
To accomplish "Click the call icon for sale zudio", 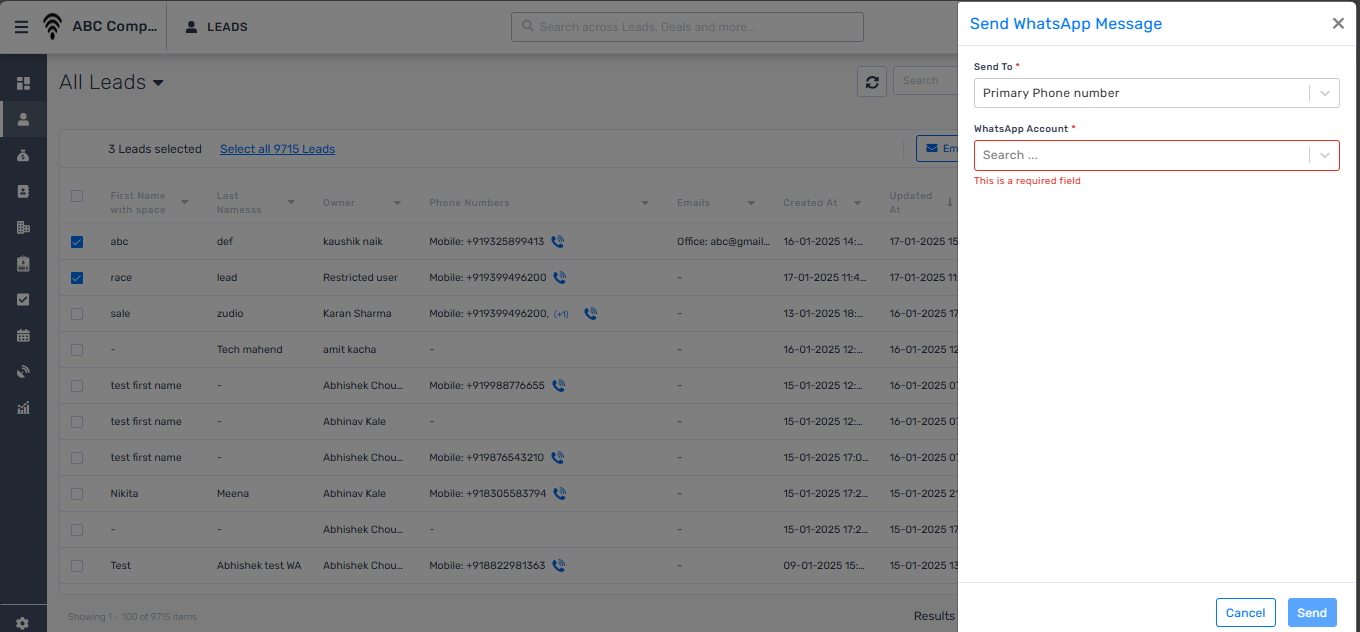I will [591, 313].
